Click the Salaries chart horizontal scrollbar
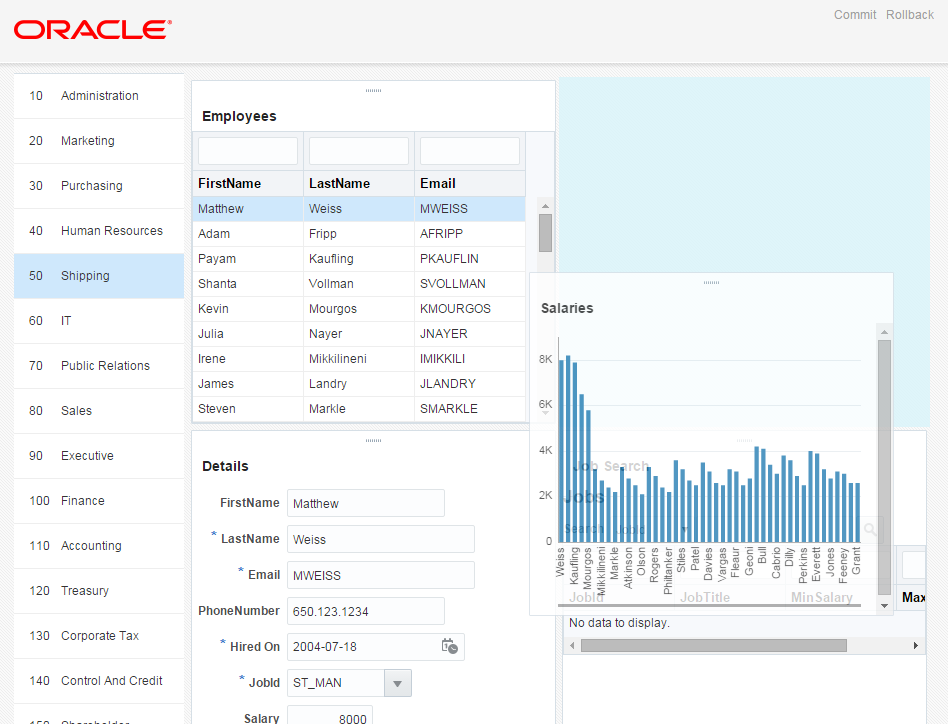Screen dimensions: 948x724 point(709,604)
